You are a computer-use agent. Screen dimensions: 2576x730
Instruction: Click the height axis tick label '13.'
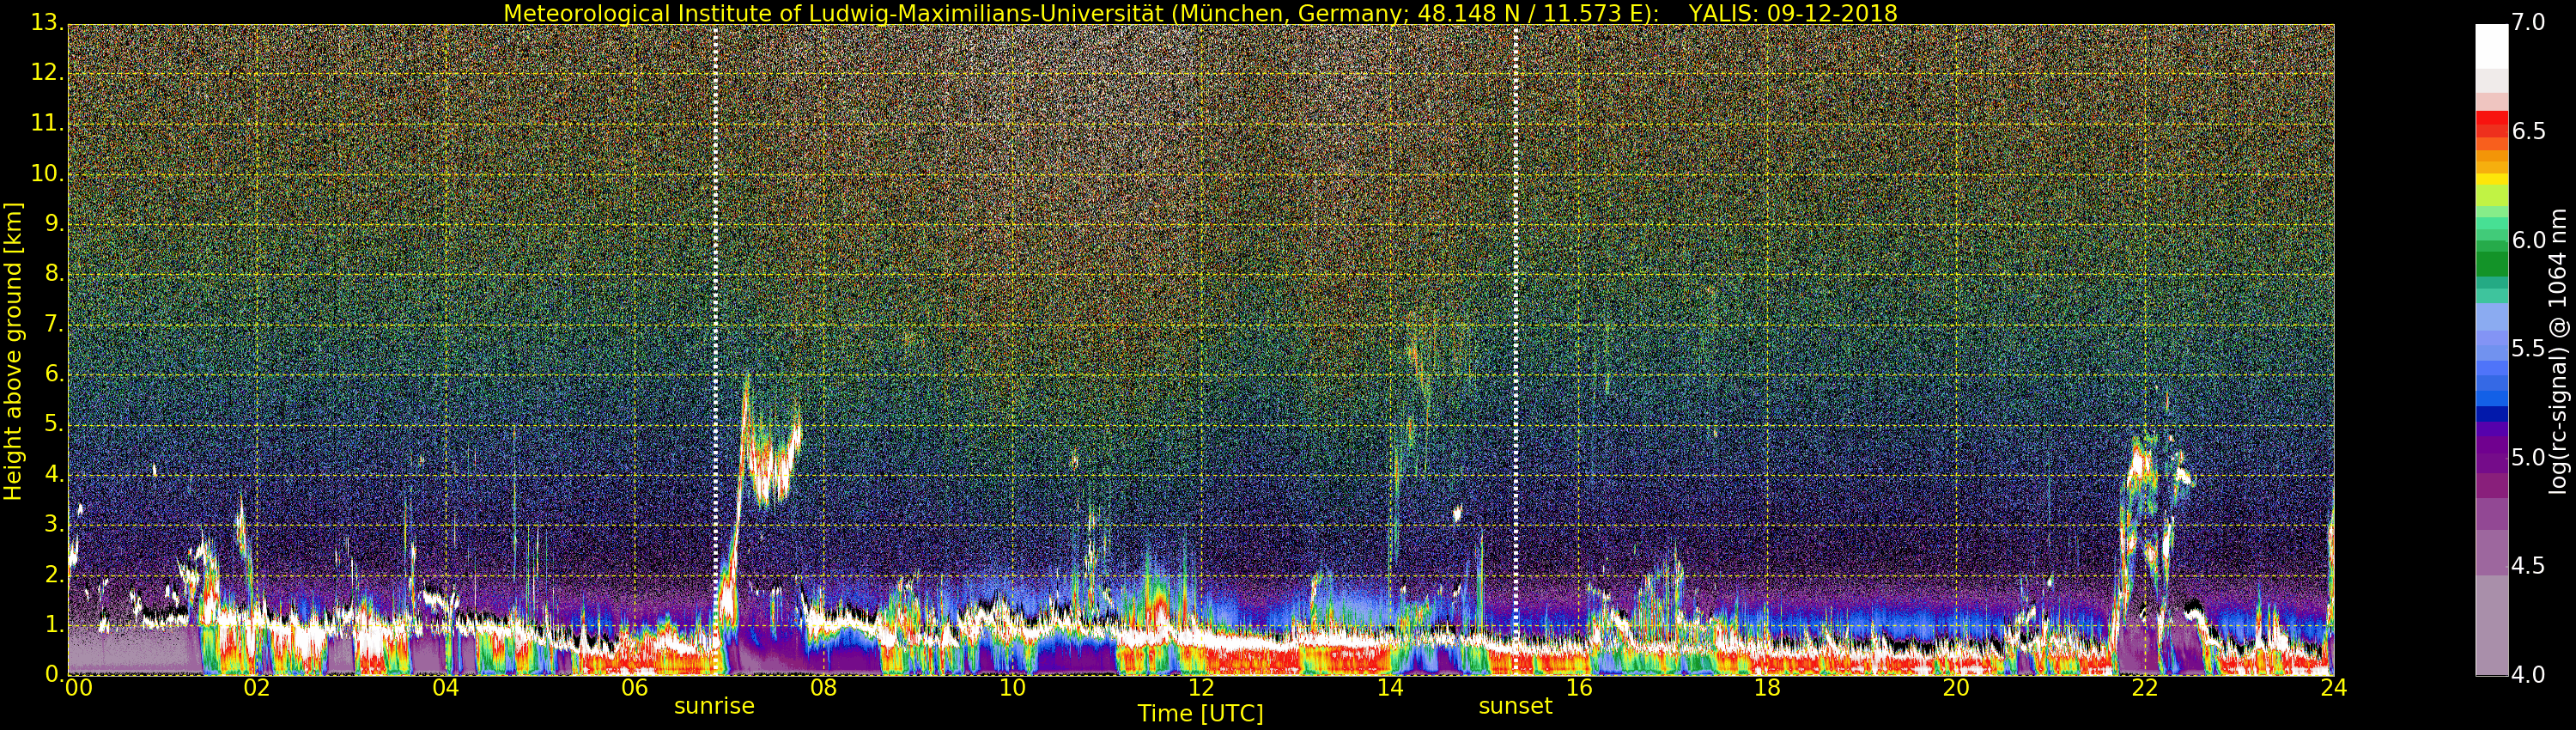(47, 23)
